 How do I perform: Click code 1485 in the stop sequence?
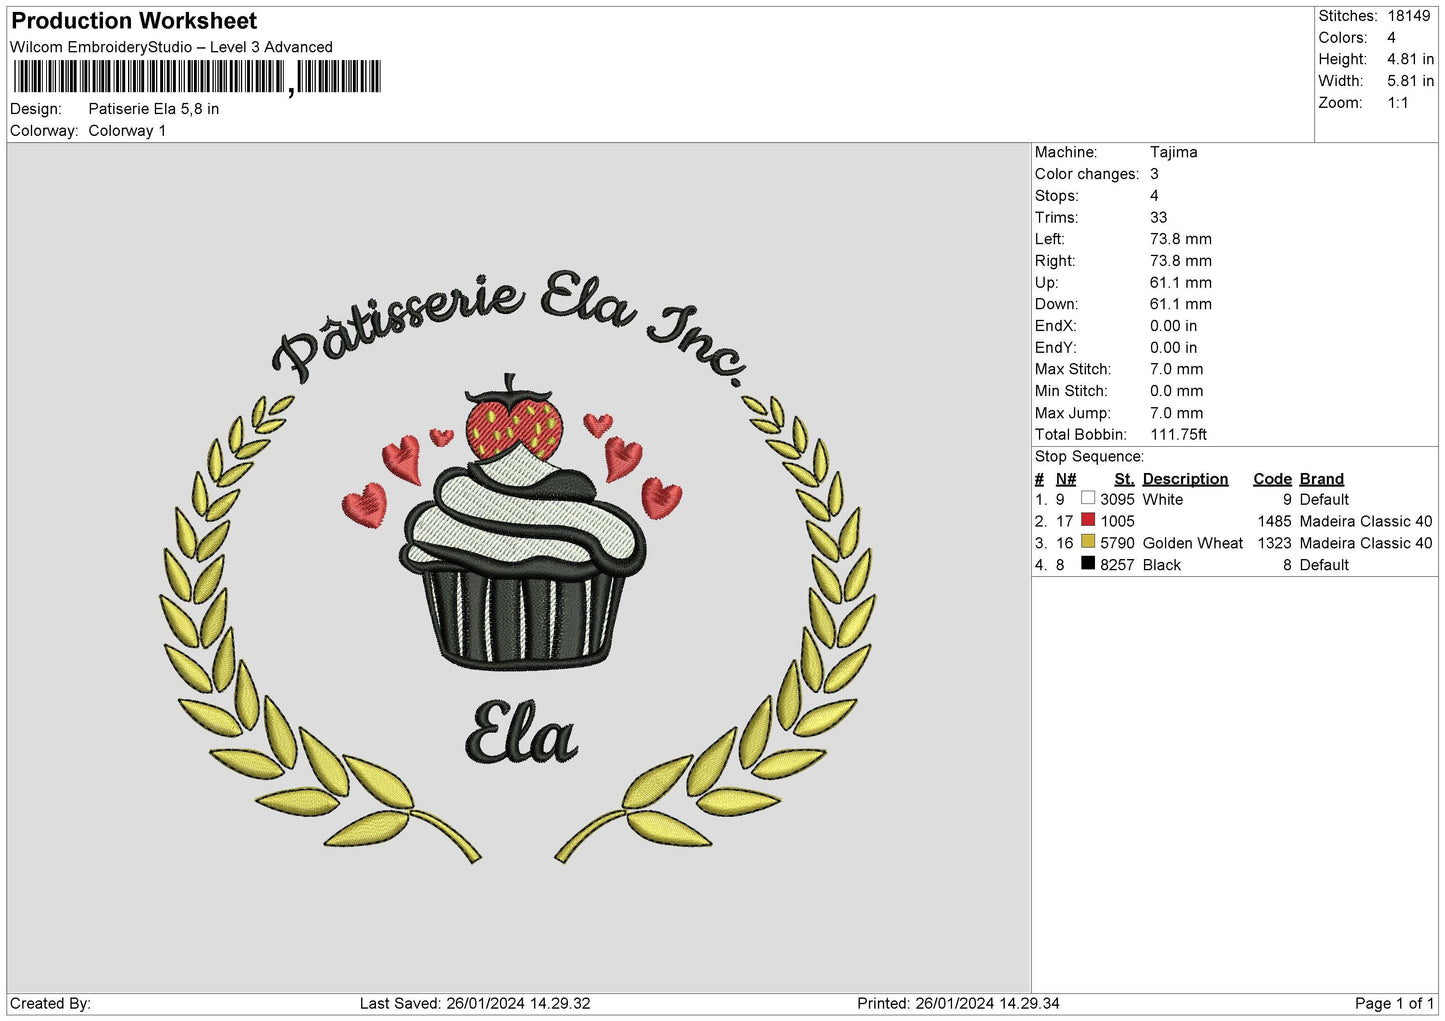1274,521
